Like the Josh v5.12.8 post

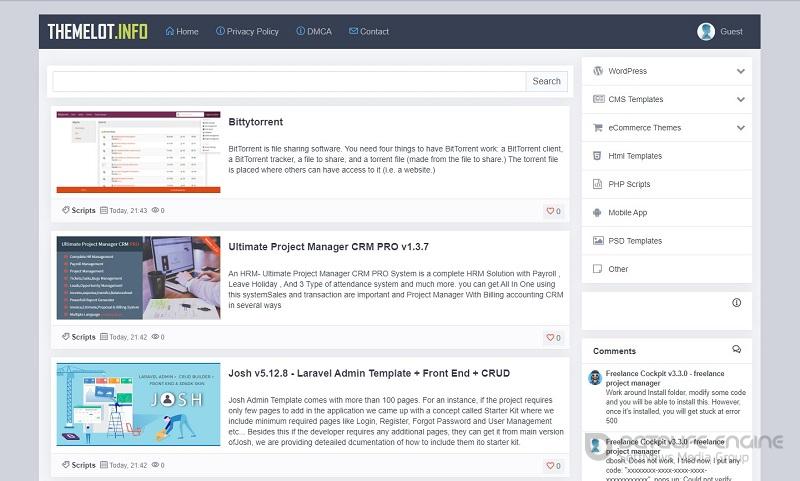click(550, 465)
